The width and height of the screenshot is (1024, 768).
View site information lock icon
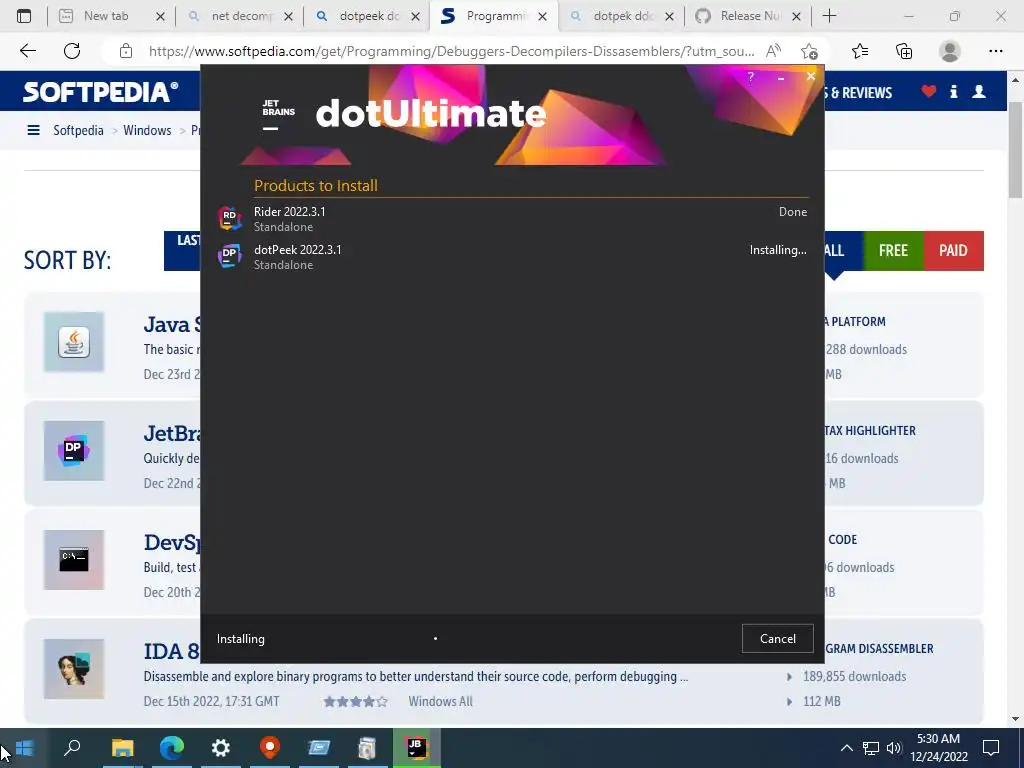click(x=126, y=51)
